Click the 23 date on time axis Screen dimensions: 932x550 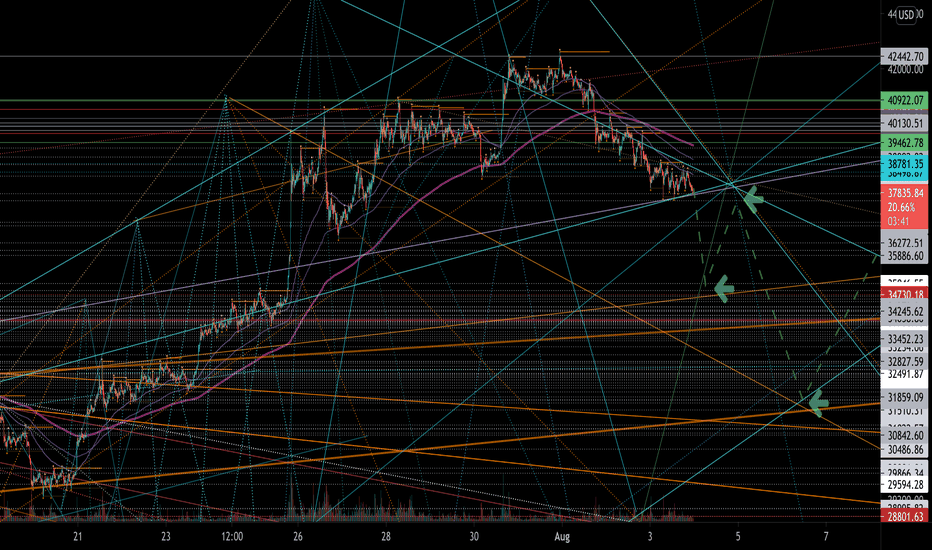[x=166, y=537]
